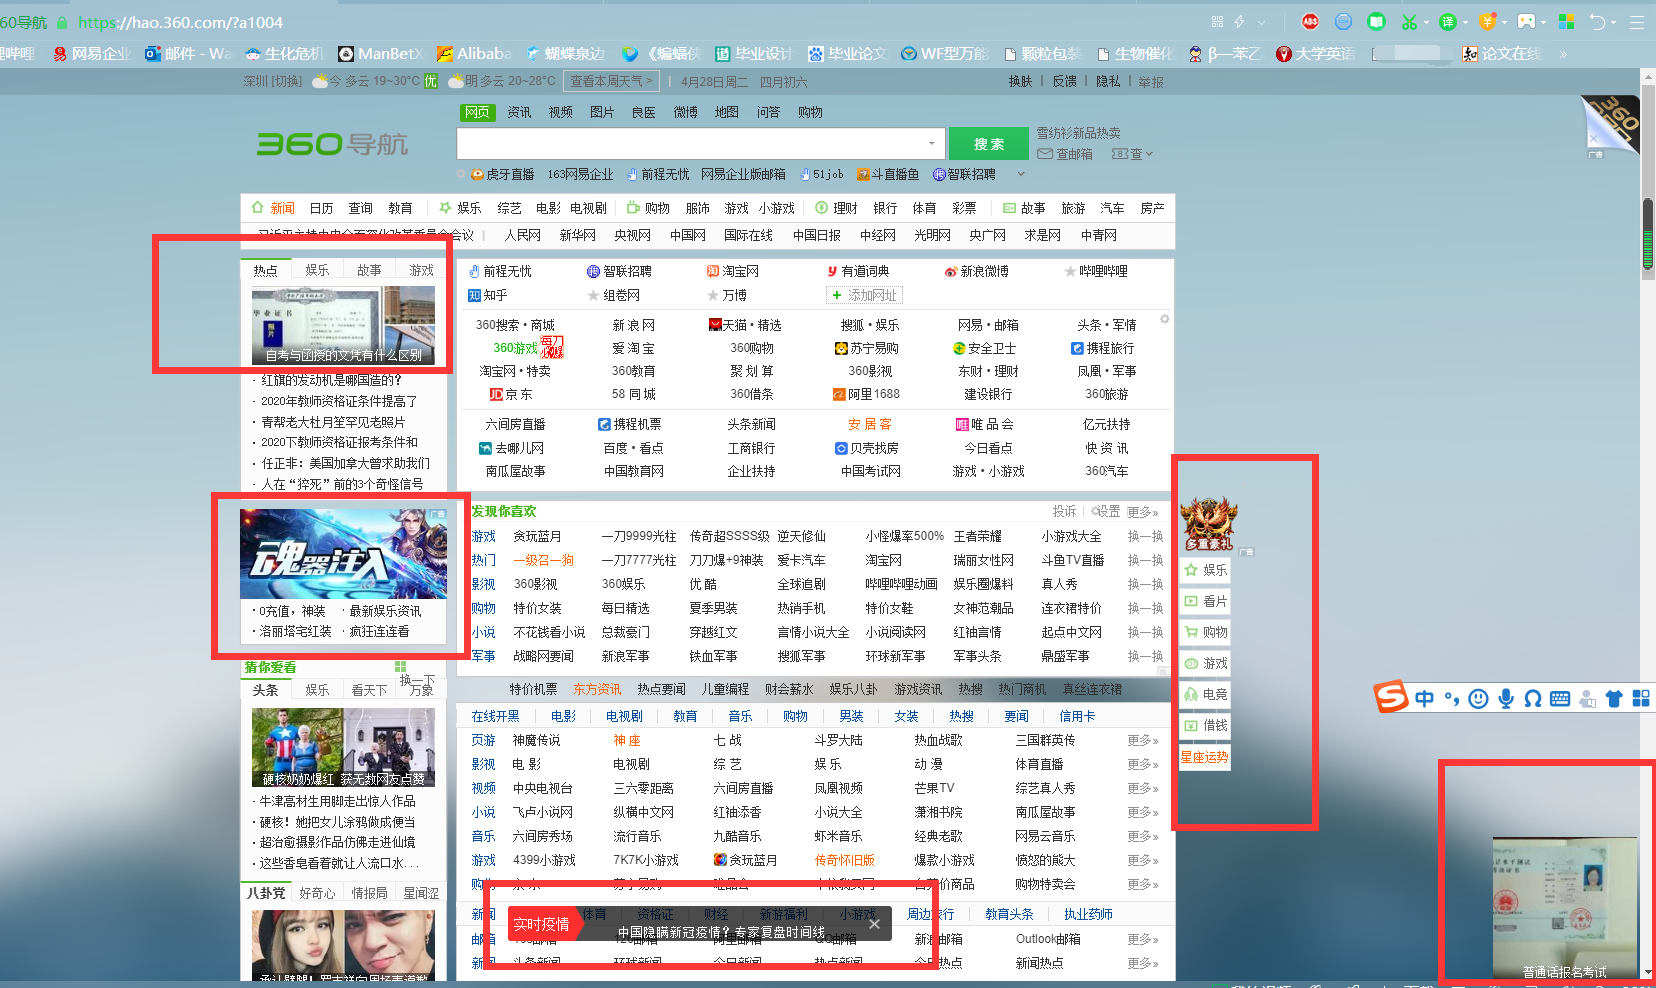Open the 魂器注入 game ad banner
The height and width of the screenshot is (988, 1656).
343,553
